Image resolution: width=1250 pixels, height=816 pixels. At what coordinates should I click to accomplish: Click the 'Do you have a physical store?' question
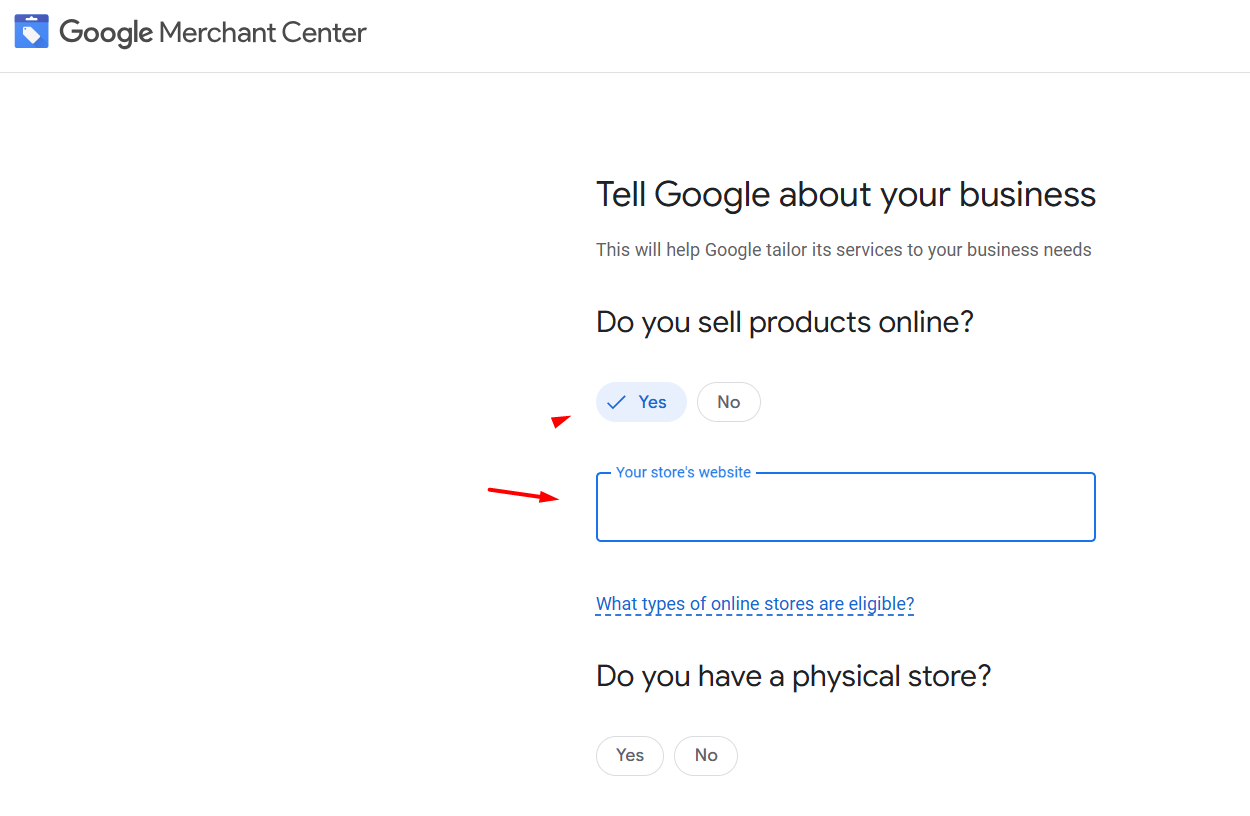click(x=794, y=676)
